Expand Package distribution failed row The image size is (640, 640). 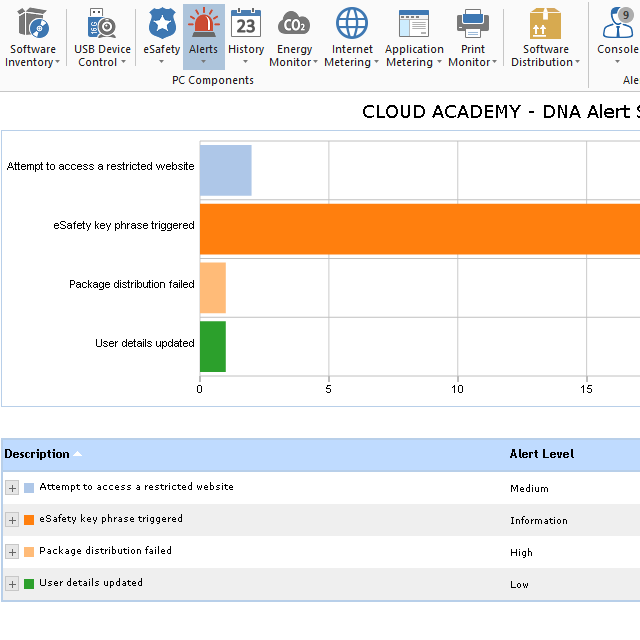(x=12, y=552)
